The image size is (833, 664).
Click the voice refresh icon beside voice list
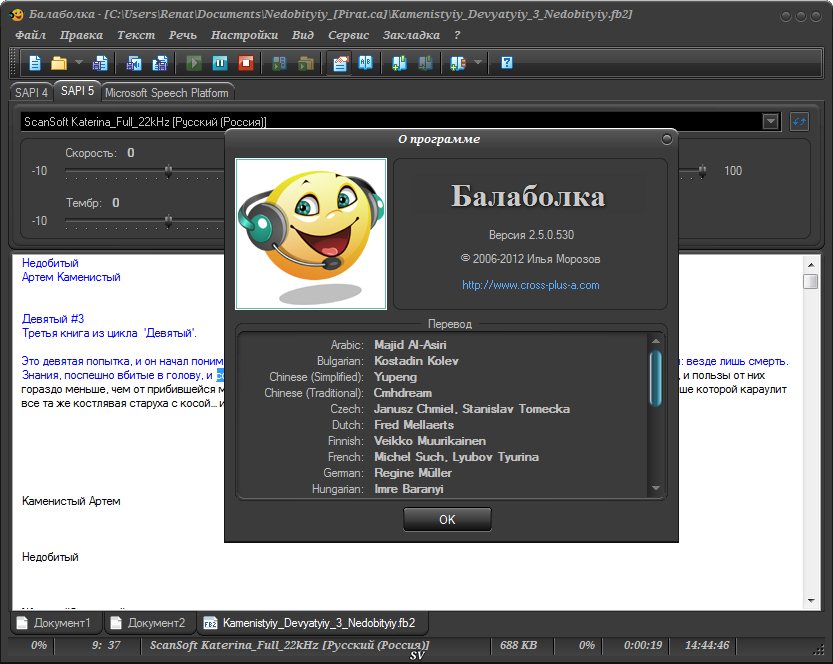point(799,121)
